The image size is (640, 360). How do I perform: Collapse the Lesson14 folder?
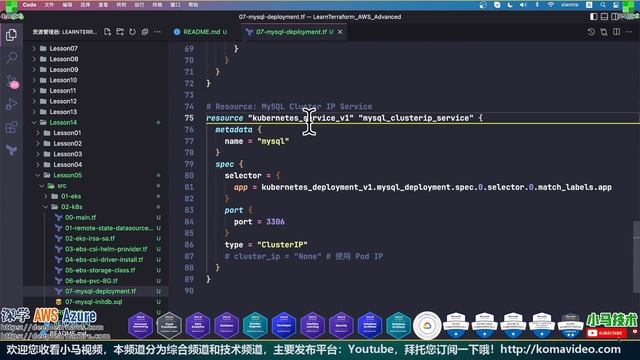(63, 122)
